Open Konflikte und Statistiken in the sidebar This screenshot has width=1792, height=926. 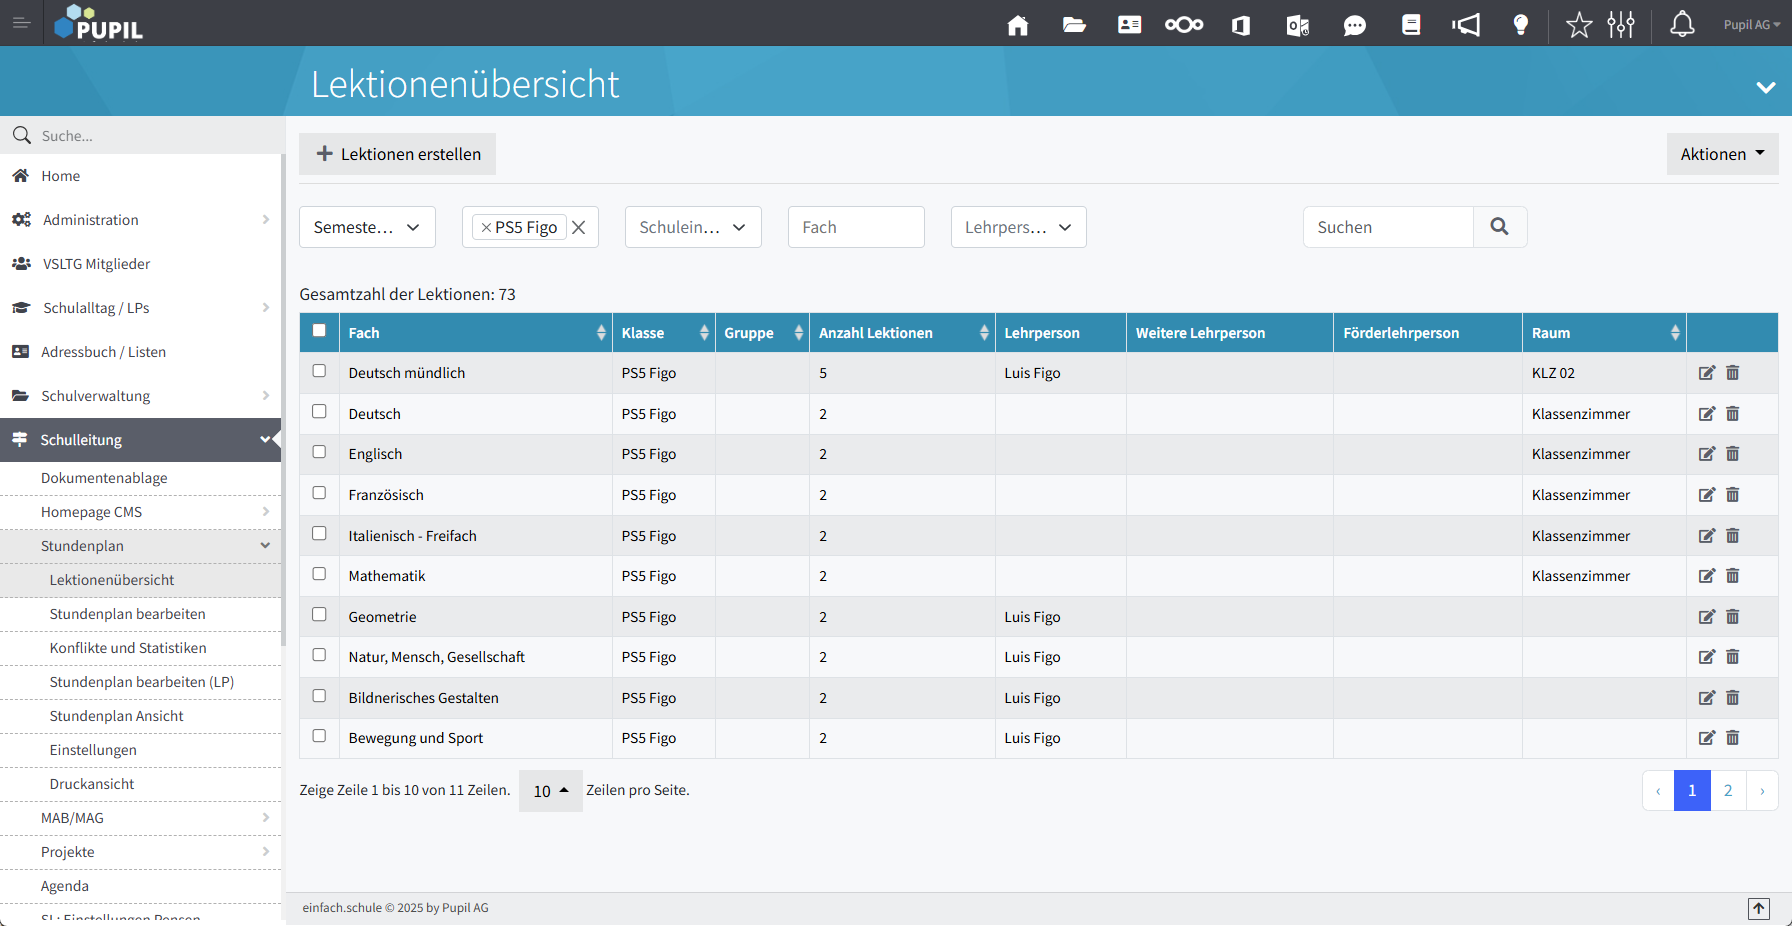128,648
